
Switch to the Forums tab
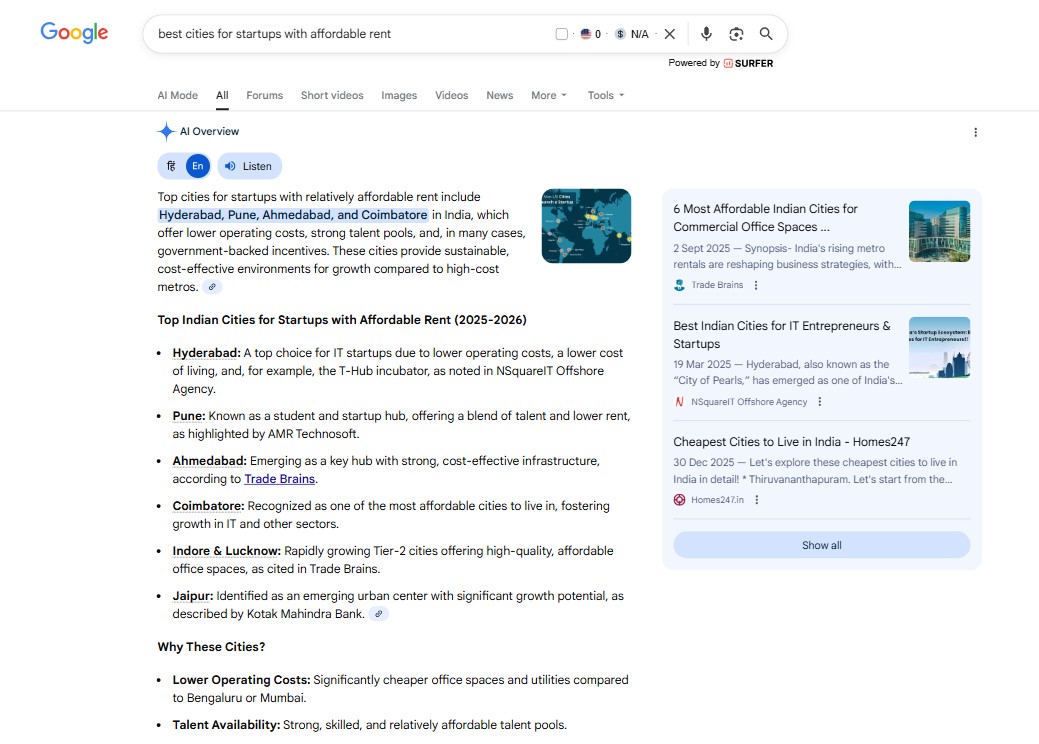264,95
